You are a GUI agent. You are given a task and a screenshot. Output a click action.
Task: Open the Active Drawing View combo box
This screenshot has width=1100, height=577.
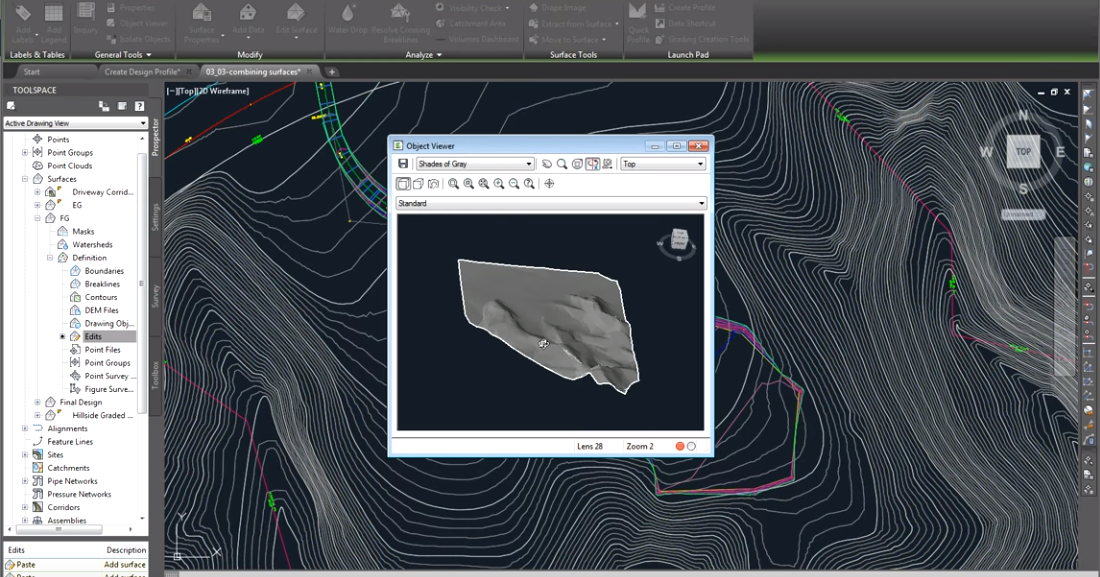point(75,123)
